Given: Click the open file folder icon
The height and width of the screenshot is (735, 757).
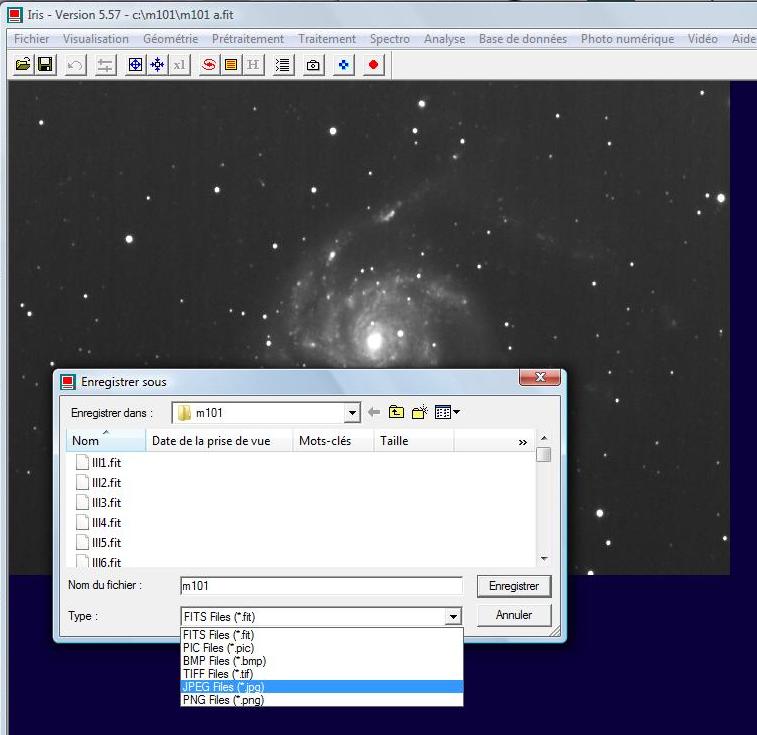Looking at the screenshot, I should 23,65.
